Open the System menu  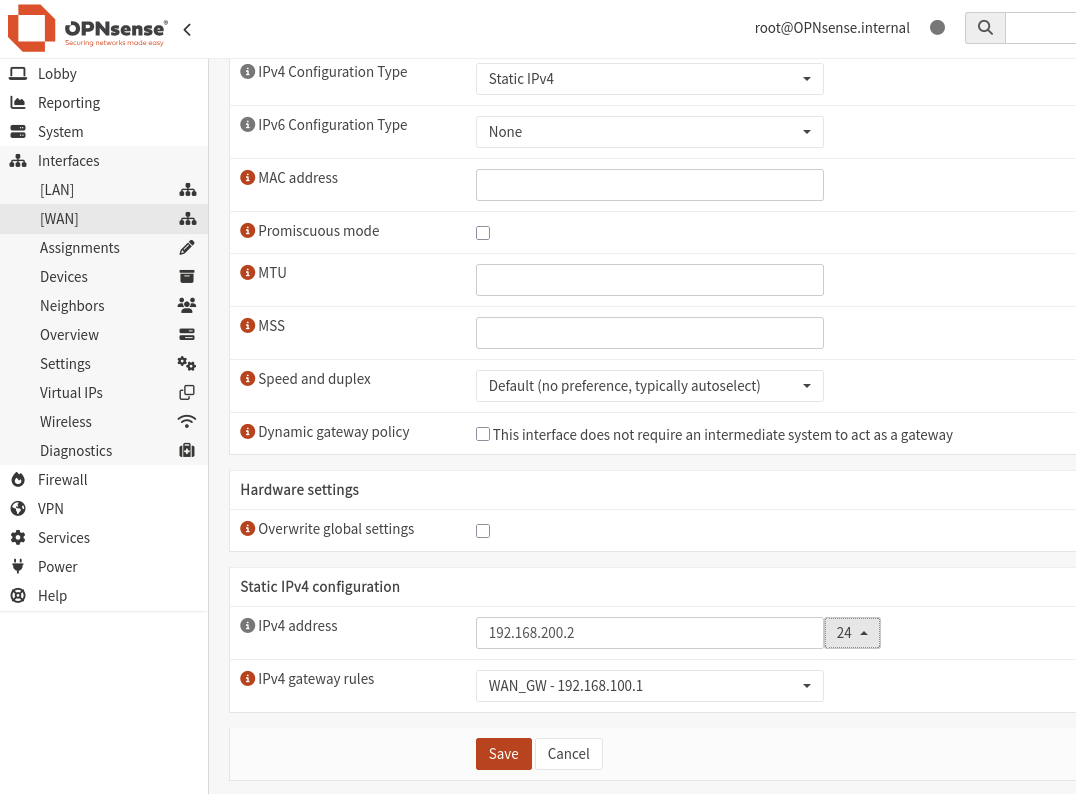point(60,132)
